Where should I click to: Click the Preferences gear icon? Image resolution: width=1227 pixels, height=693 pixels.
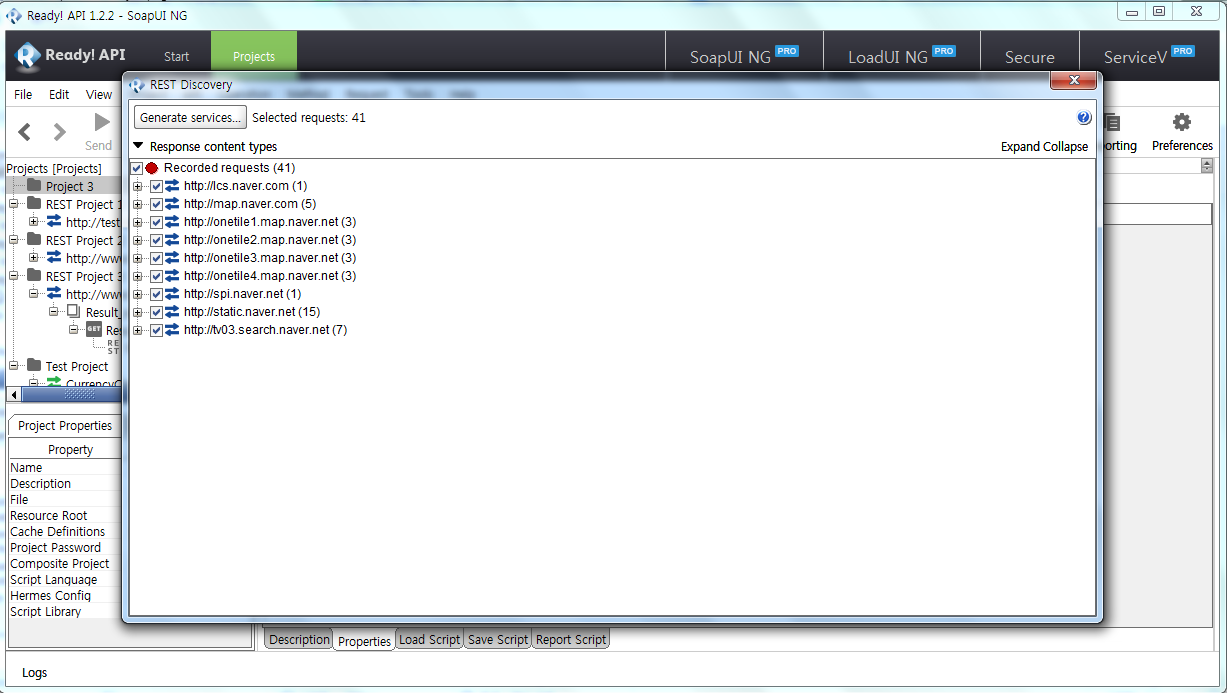tap(1181, 123)
